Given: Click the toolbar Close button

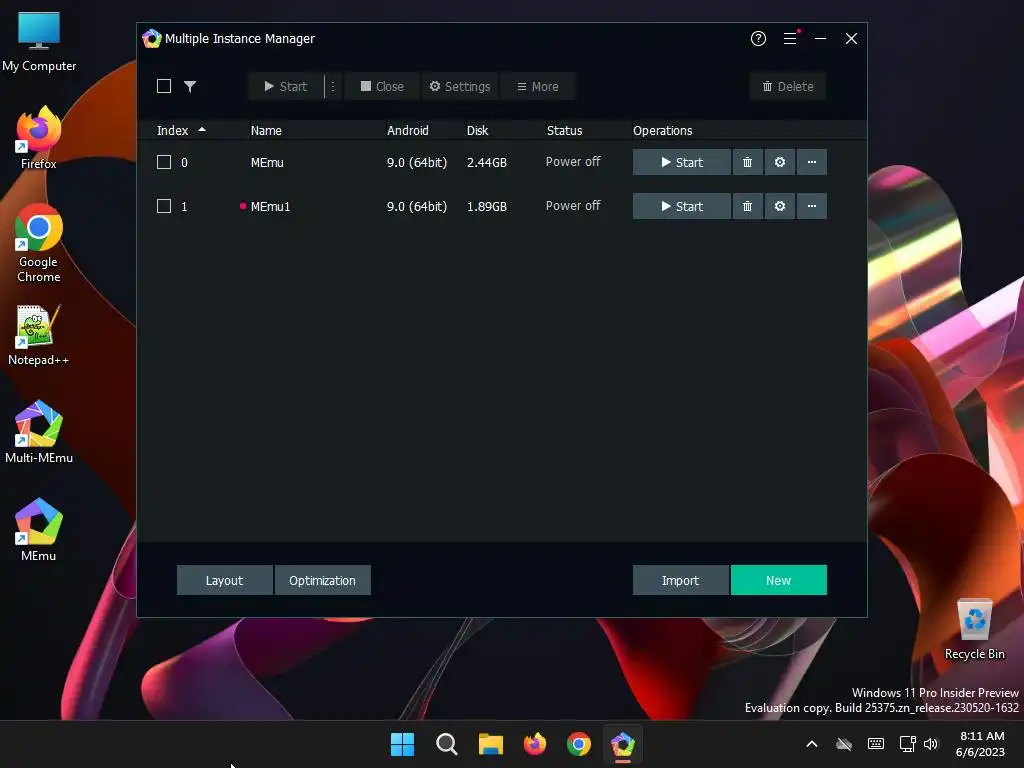Looking at the screenshot, I should click(382, 86).
